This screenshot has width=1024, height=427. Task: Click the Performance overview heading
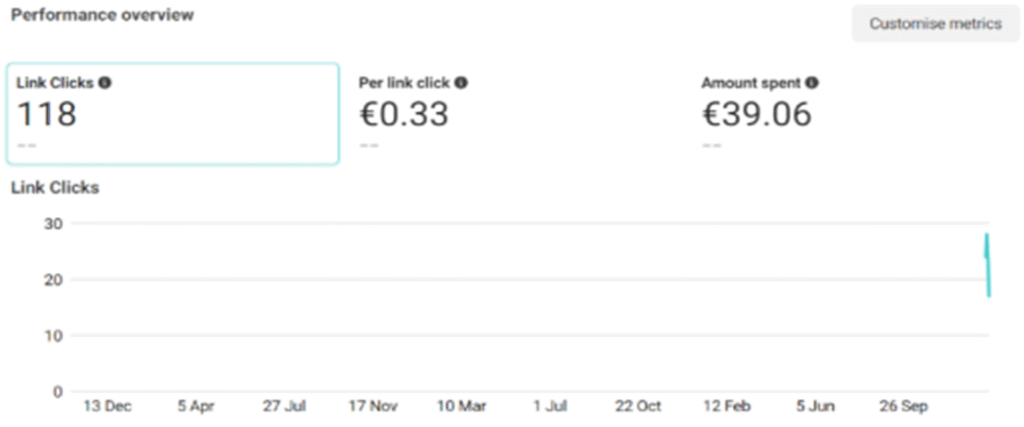point(103,15)
